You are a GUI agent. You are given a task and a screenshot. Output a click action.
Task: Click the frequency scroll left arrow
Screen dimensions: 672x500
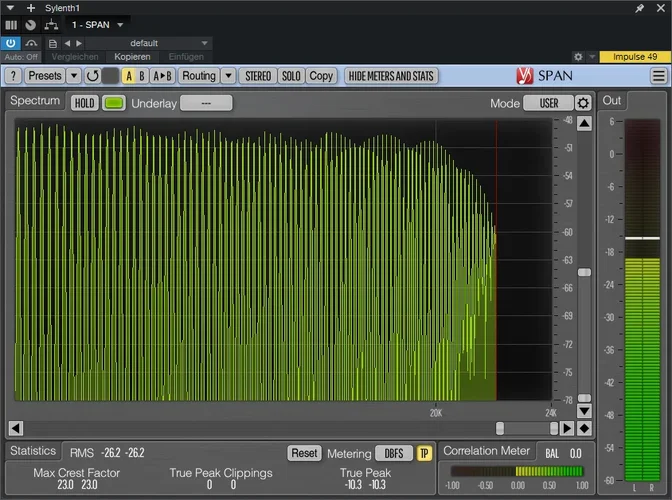(x=15, y=428)
